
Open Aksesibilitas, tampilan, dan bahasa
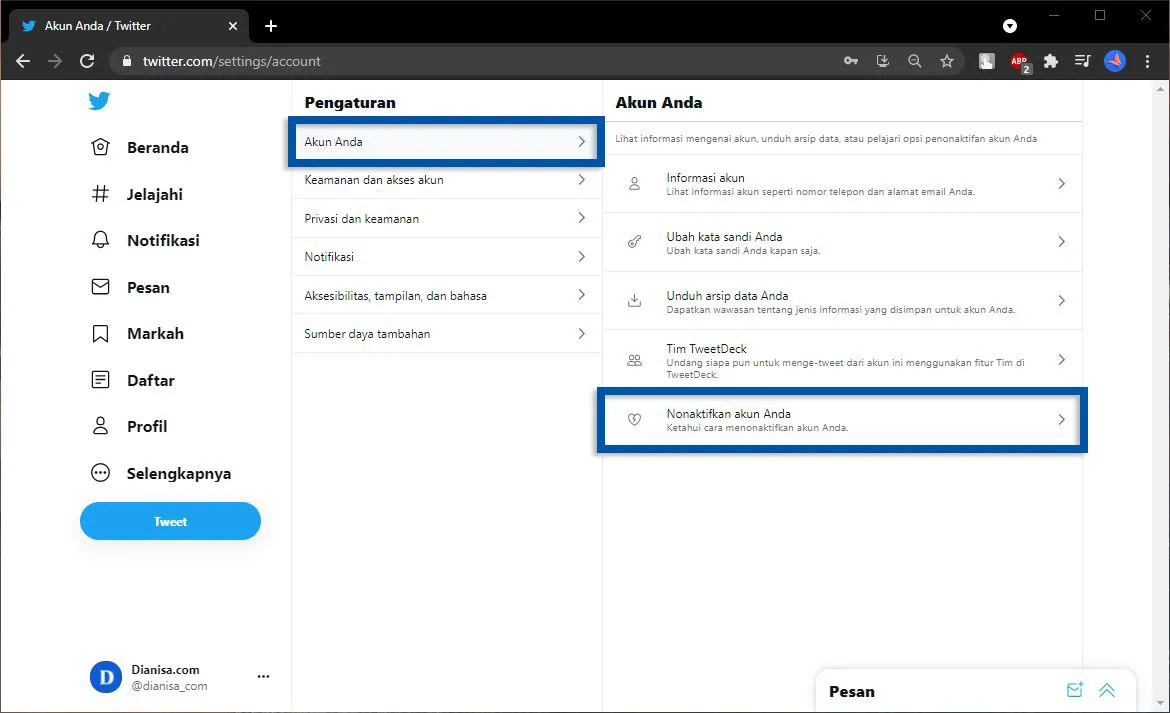point(445,296)
